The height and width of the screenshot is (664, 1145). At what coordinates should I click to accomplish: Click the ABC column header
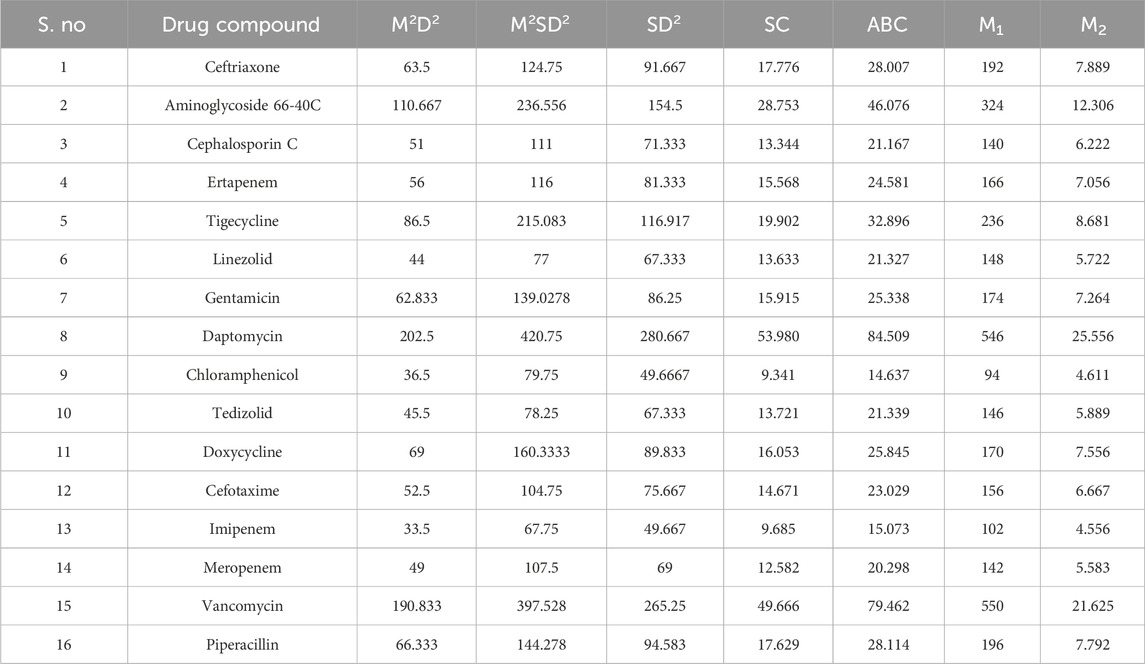point(887,25)
